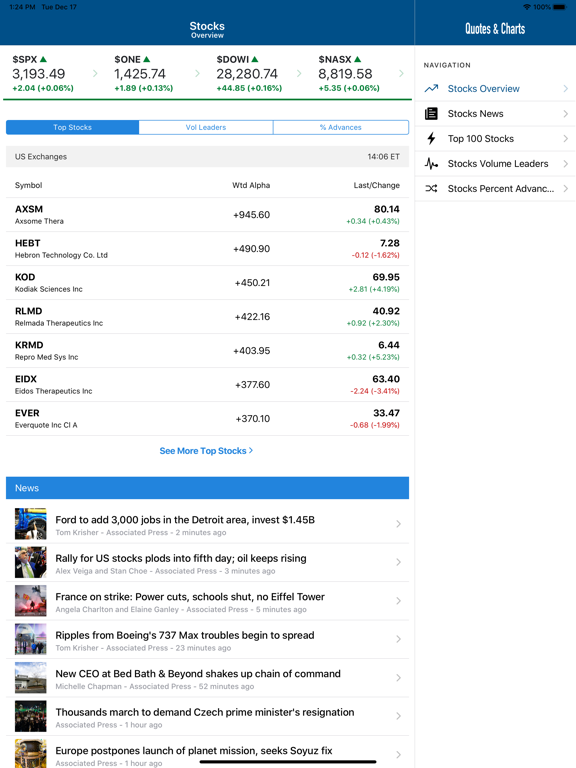The image size is (576, 768).
Task: Tap the green up arrow beside $ONE
Action: tap(146, 59)
